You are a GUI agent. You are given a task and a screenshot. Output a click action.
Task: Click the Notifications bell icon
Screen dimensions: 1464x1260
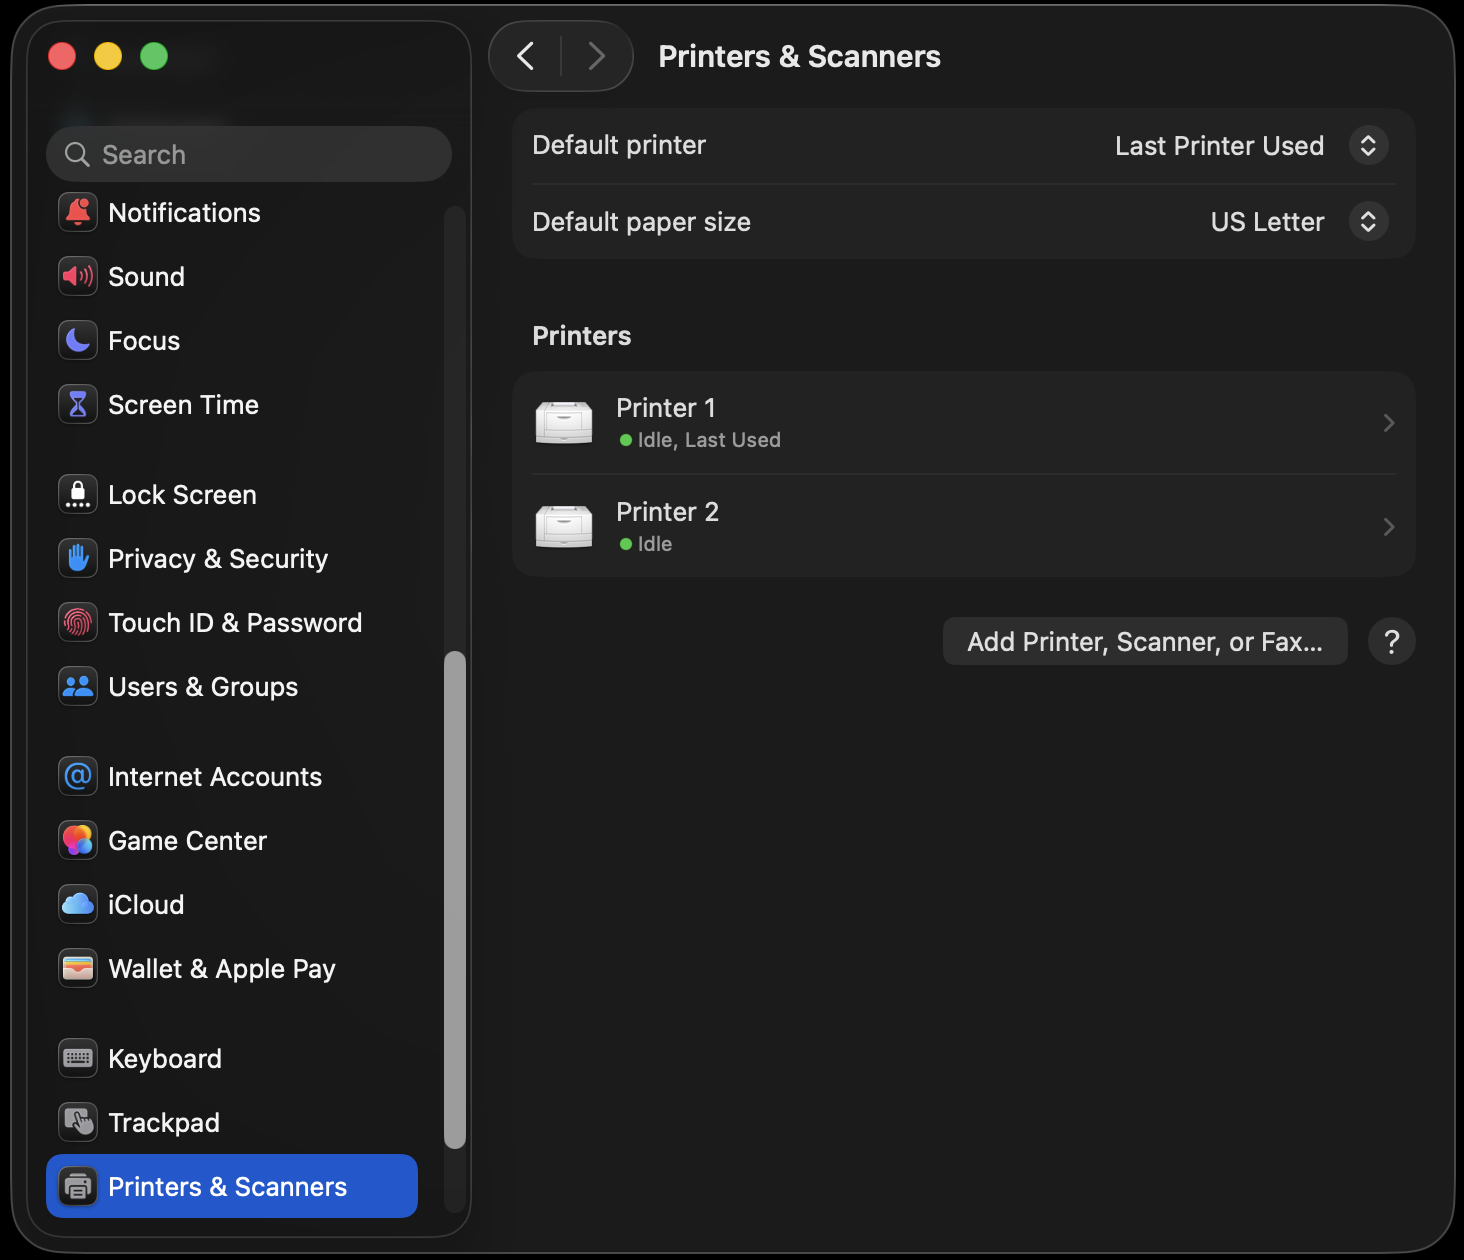click(x=78, y=212)
